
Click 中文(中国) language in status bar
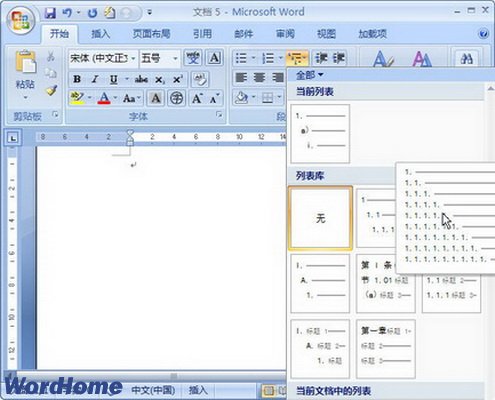(154, 390)
